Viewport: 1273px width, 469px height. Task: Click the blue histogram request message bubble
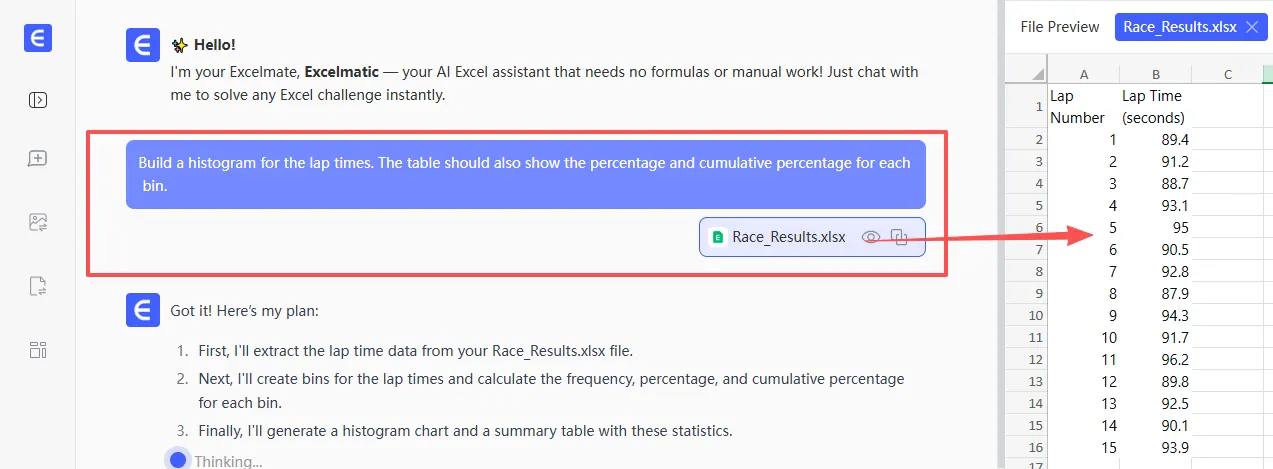tap(525, 173)
